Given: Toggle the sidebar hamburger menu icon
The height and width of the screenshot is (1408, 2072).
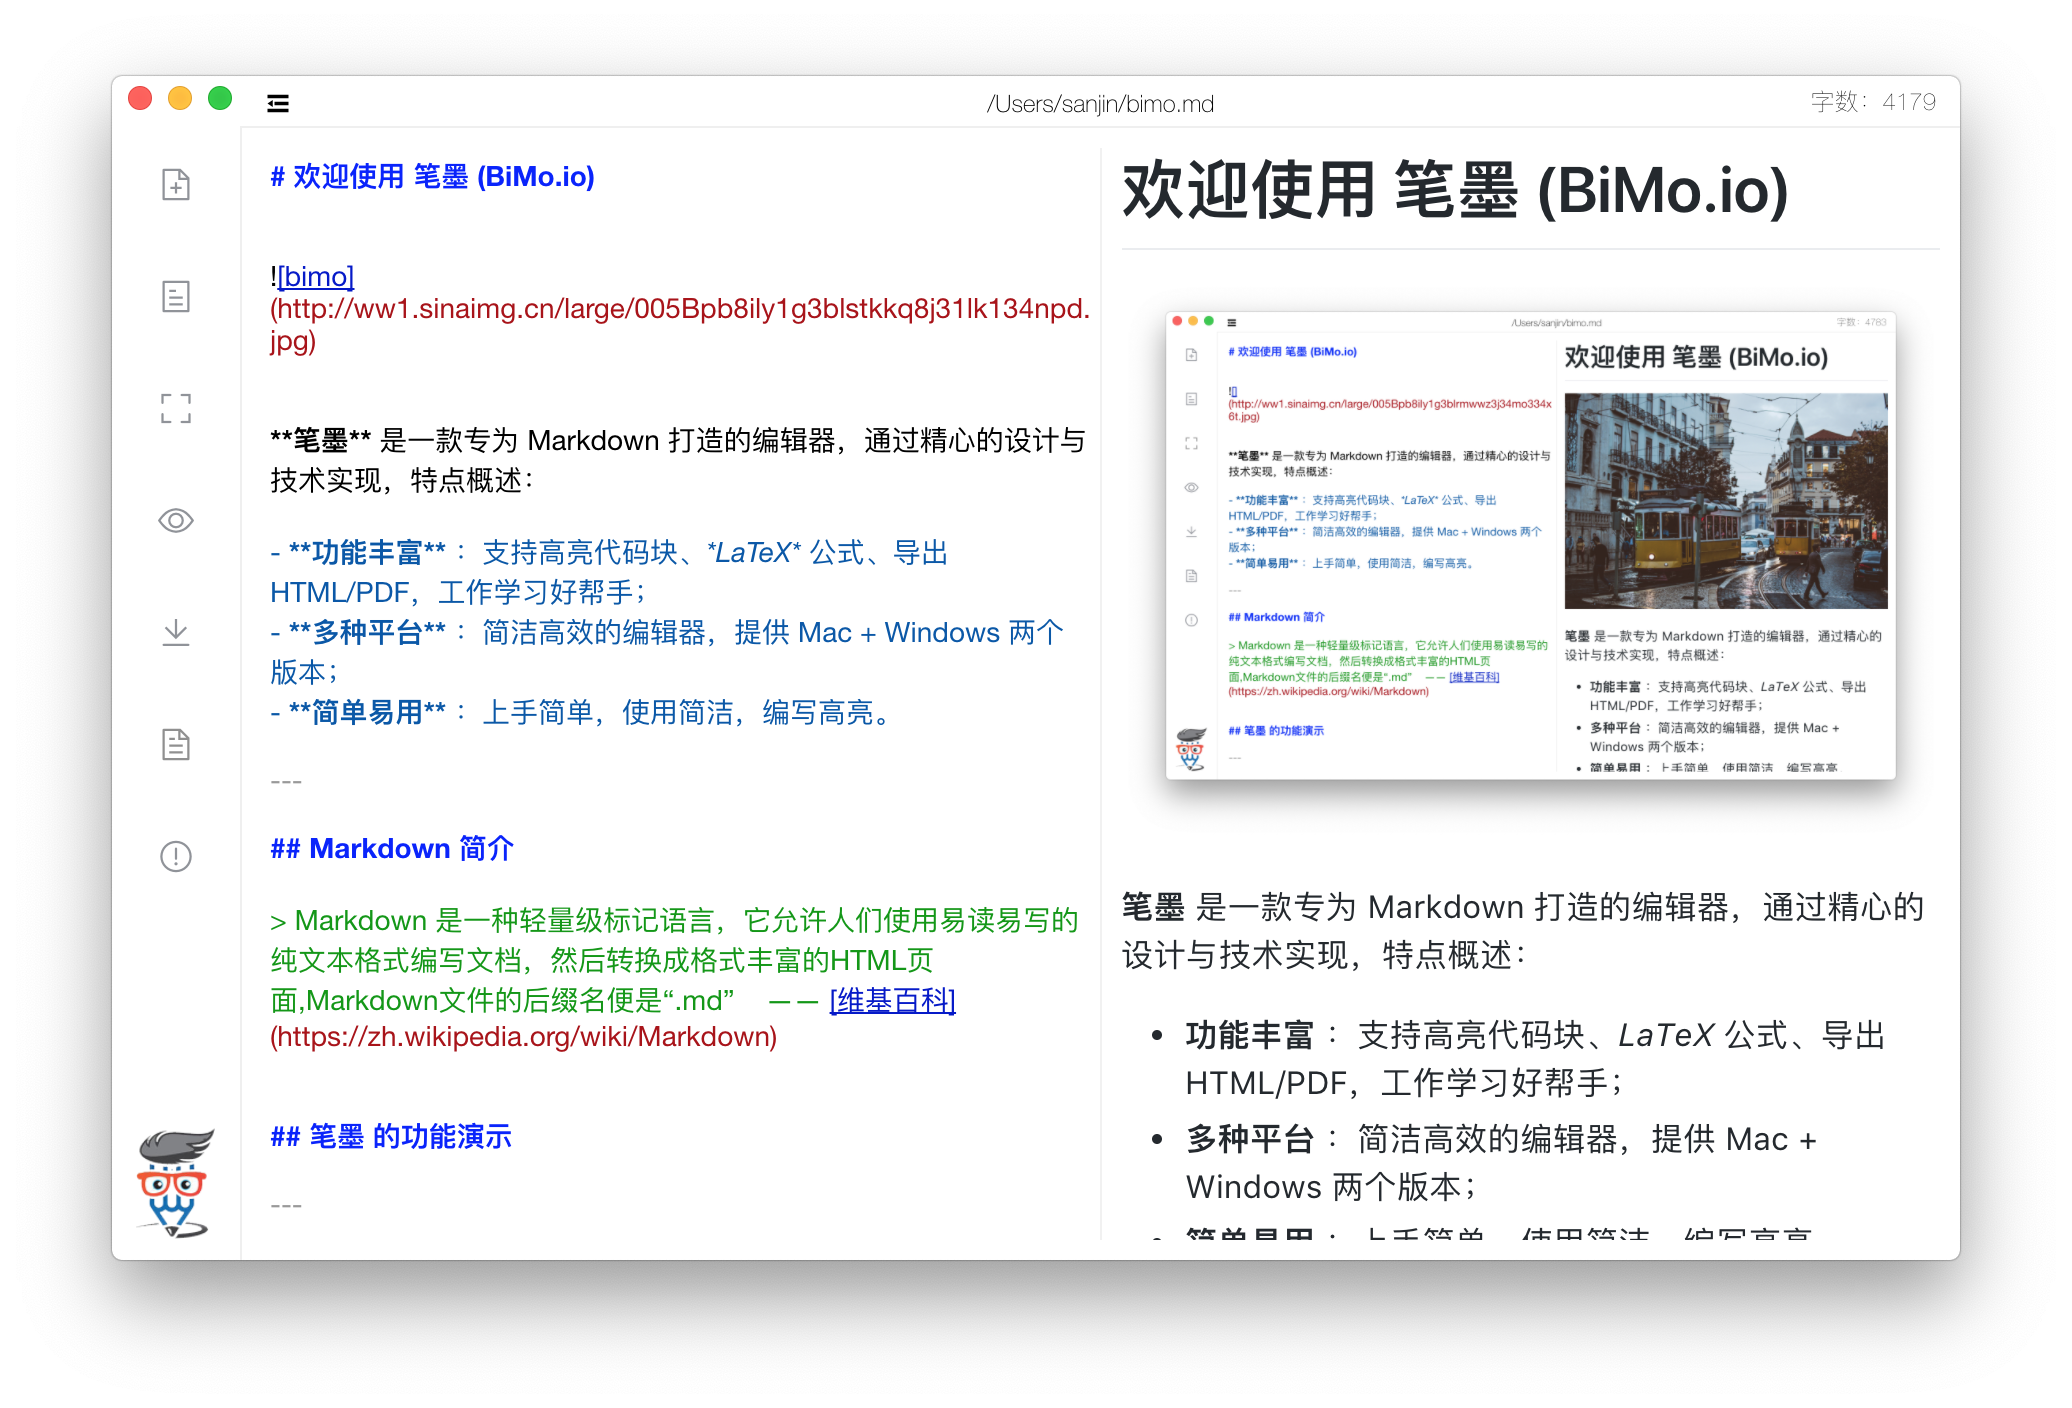Looking at the screenshot, I should point(278,103).
